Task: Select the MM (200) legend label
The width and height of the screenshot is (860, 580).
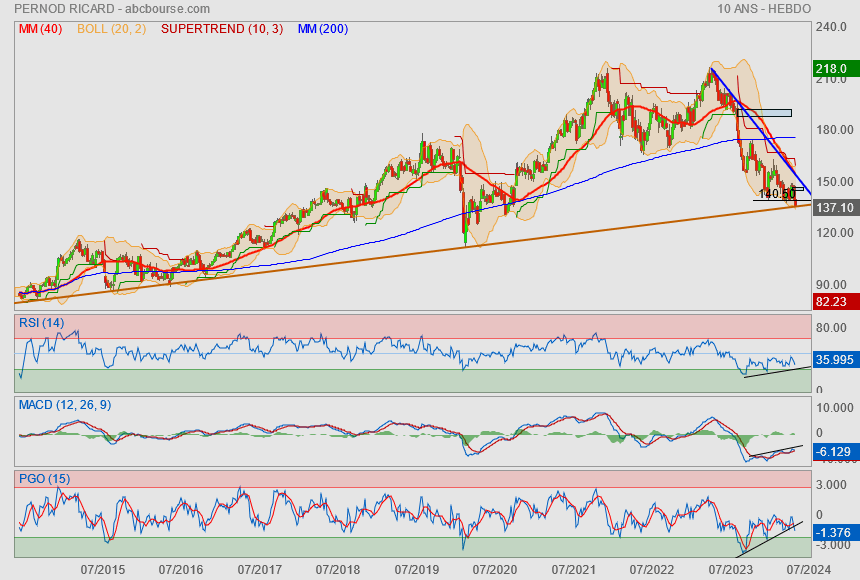Action: (x=323, y=29)
